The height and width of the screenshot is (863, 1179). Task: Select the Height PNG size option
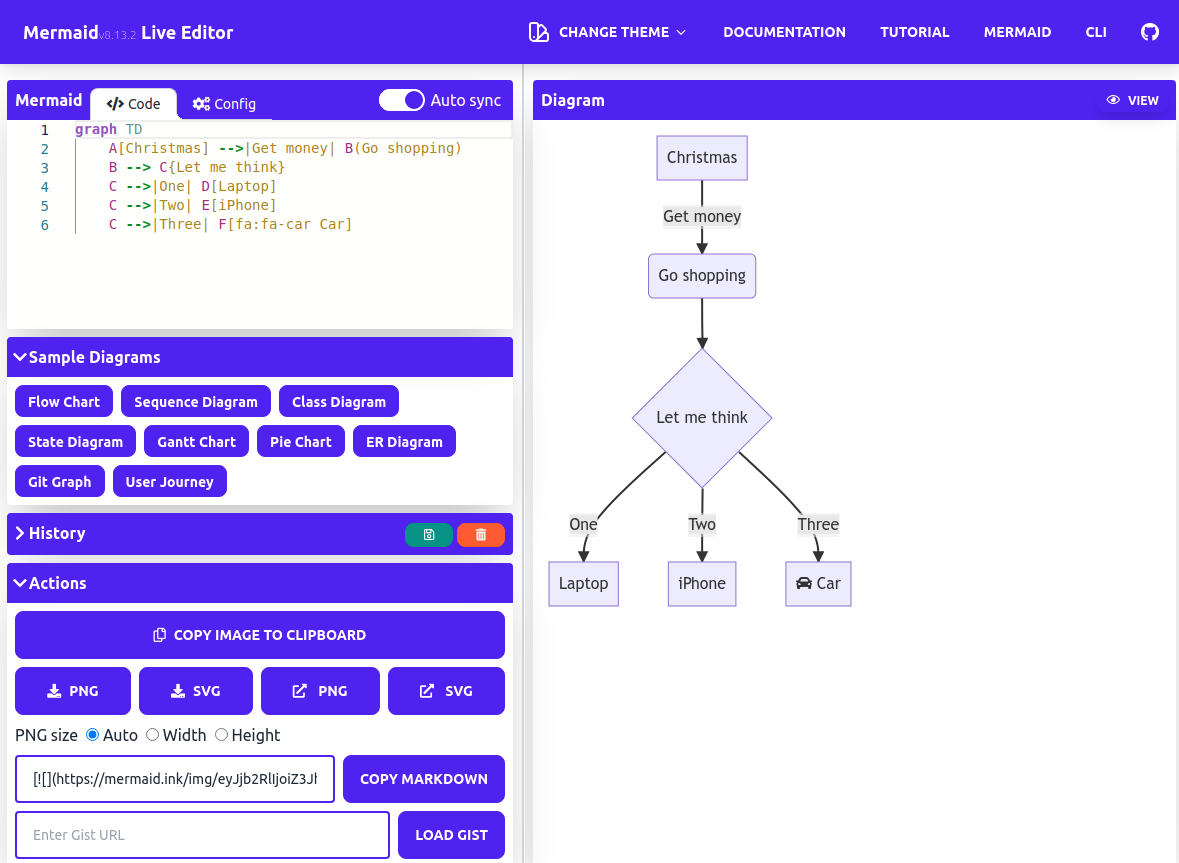click(x=222, y=735)
